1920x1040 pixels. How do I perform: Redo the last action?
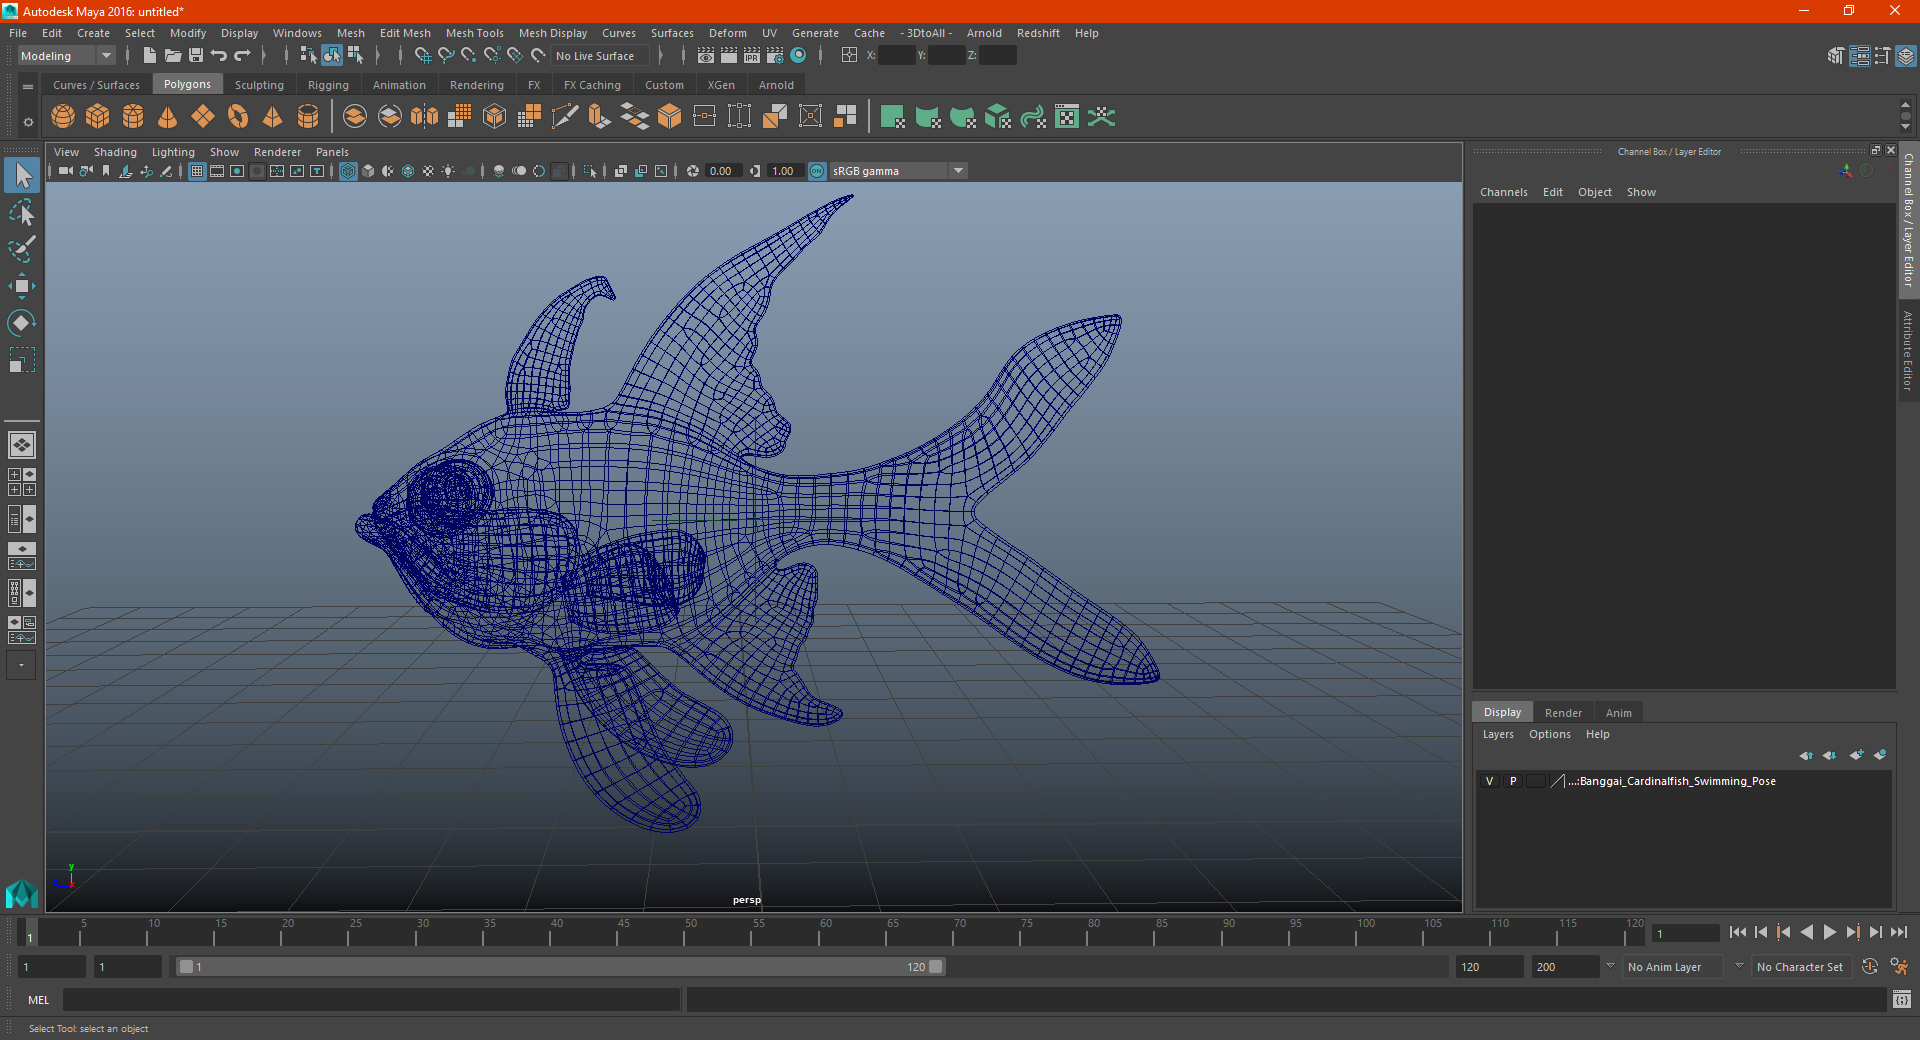point(242,56)
